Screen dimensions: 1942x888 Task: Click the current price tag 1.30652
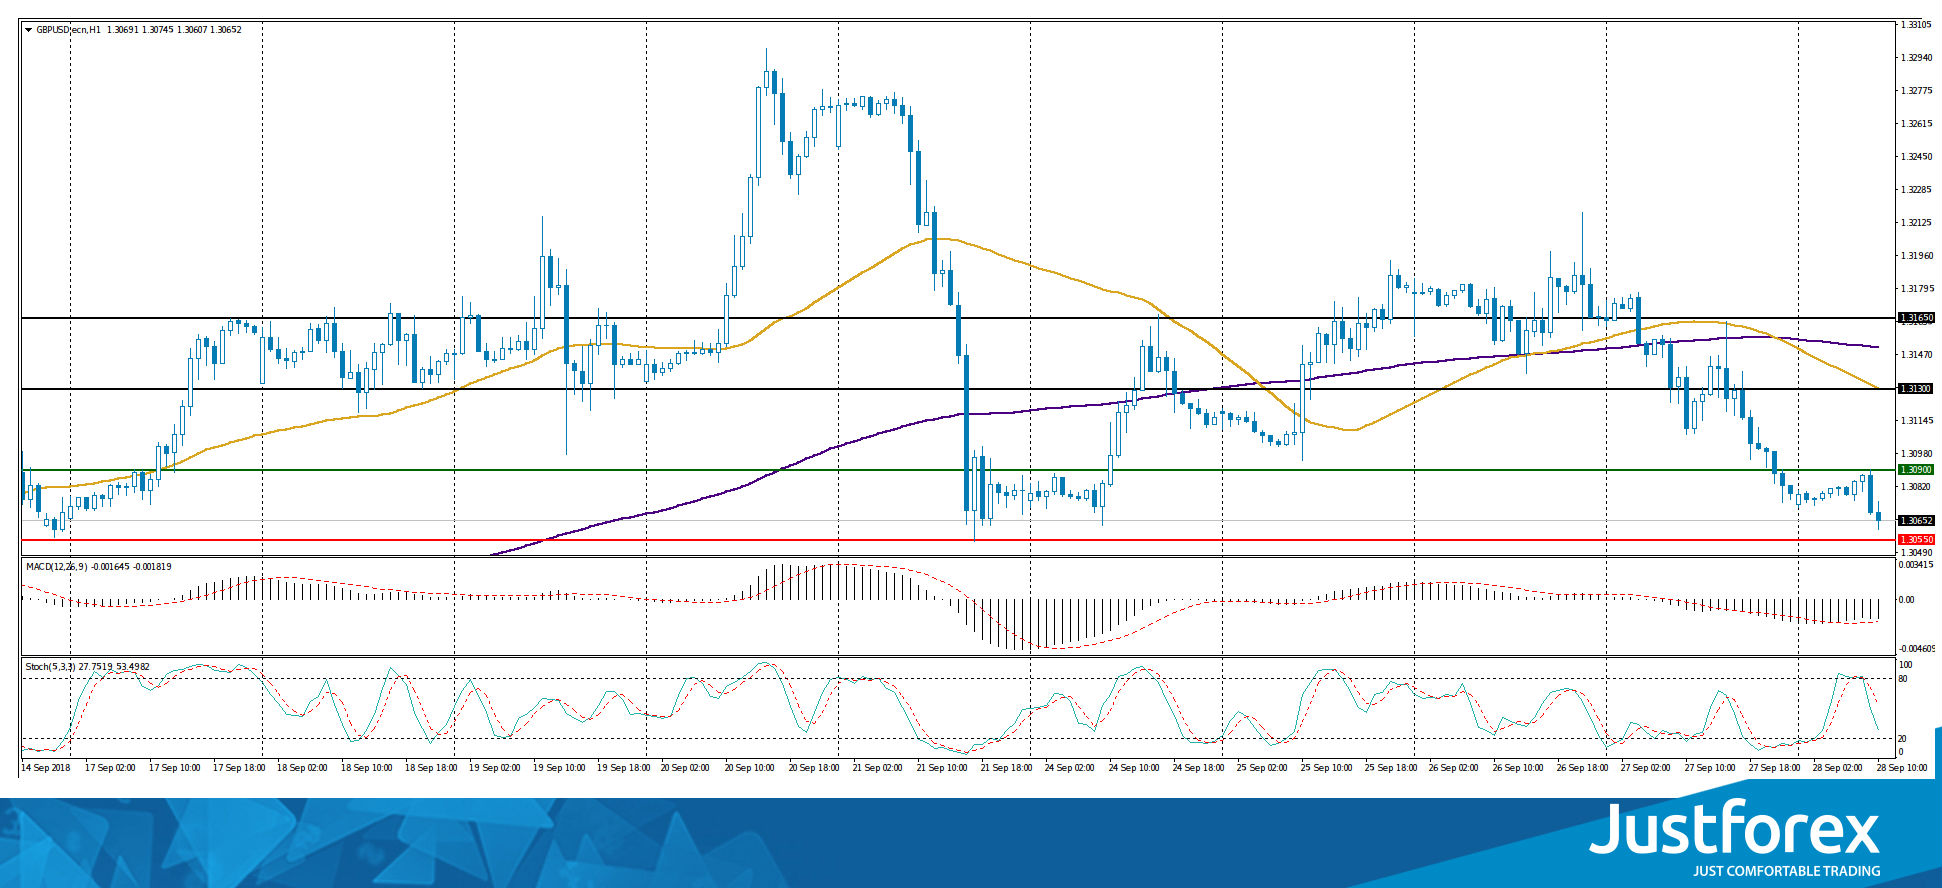click(1916, 521)
